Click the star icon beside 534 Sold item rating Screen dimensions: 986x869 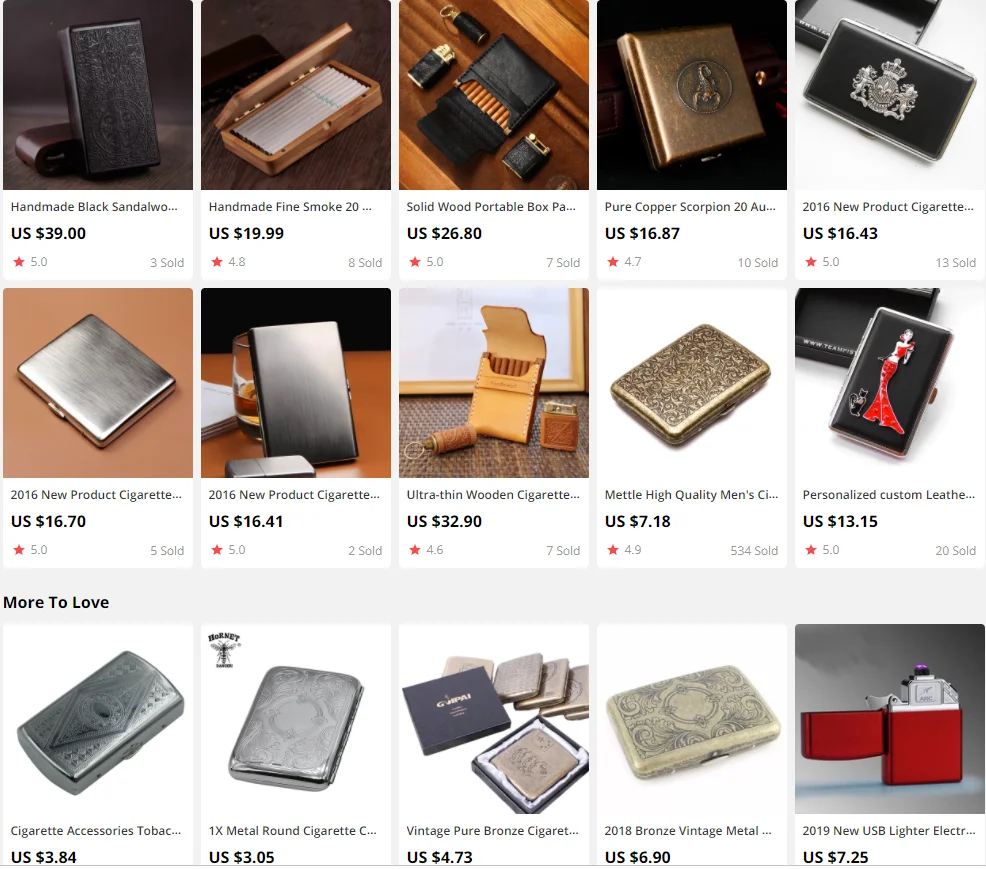(612, 550)
